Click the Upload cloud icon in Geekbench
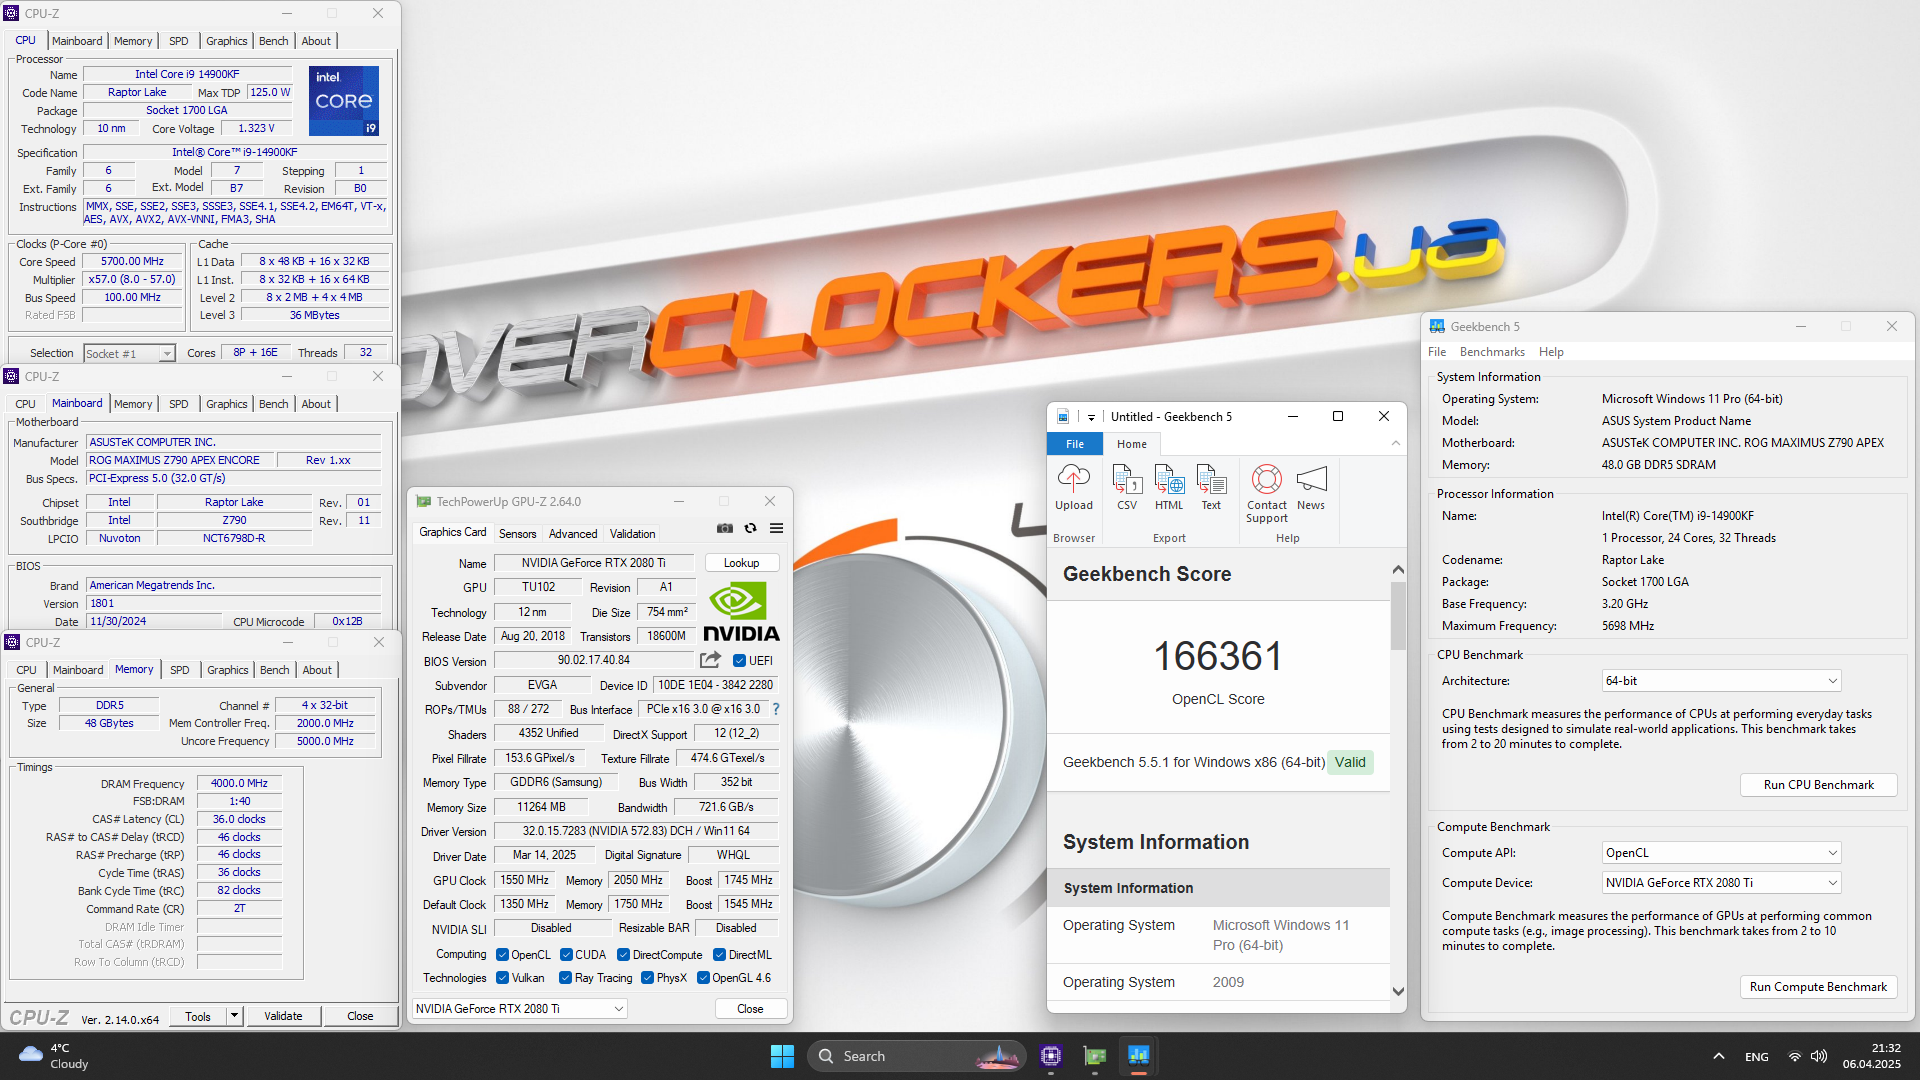The width and height of the screenshot is (1920, 1080). [x=1073, y=479]
